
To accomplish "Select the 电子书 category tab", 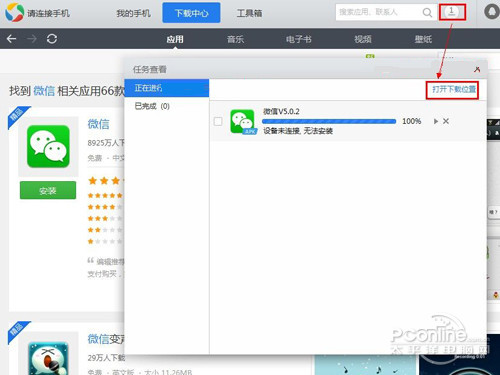I will tap(299, 39).
